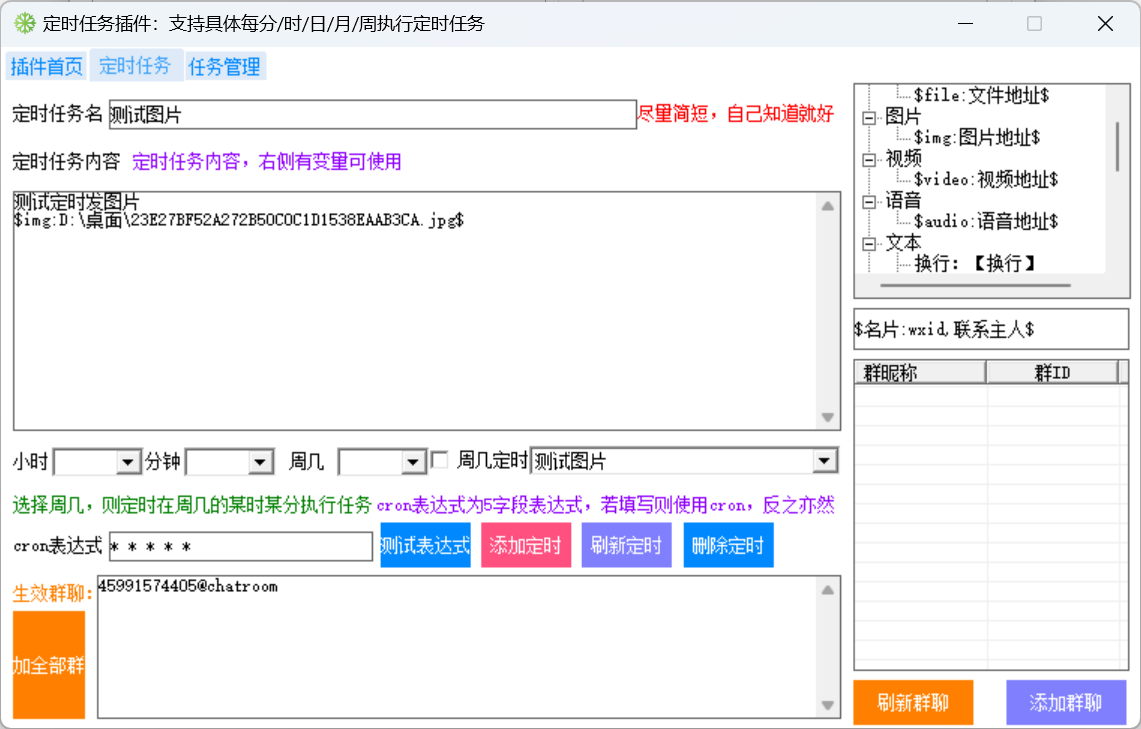The height and width of the screenshot is (729, 1141).
Task: Open the 分钟 dropdown
Action: (260, 461)
